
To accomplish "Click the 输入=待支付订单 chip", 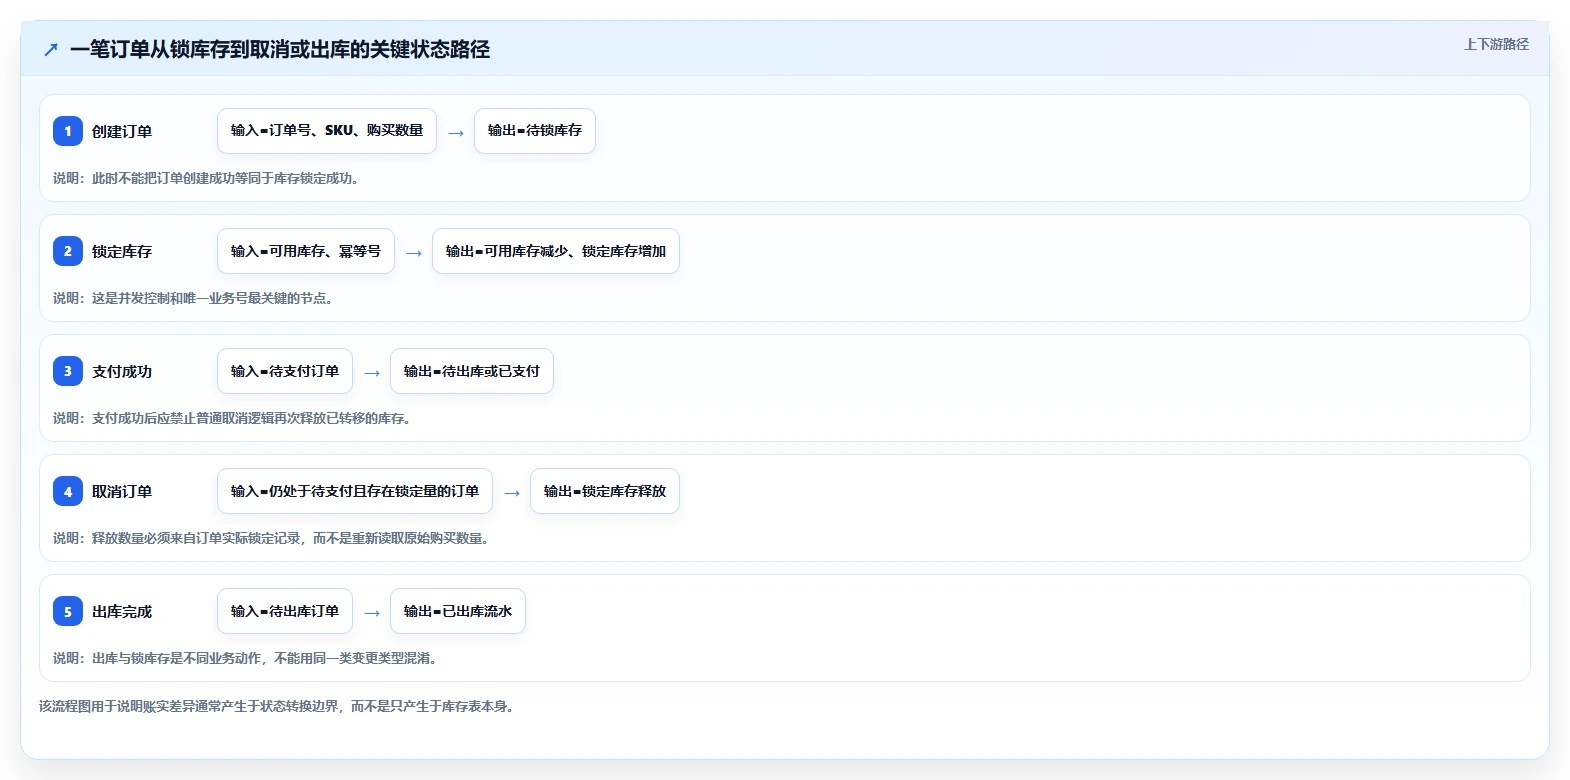I will [x=285, y=371].
